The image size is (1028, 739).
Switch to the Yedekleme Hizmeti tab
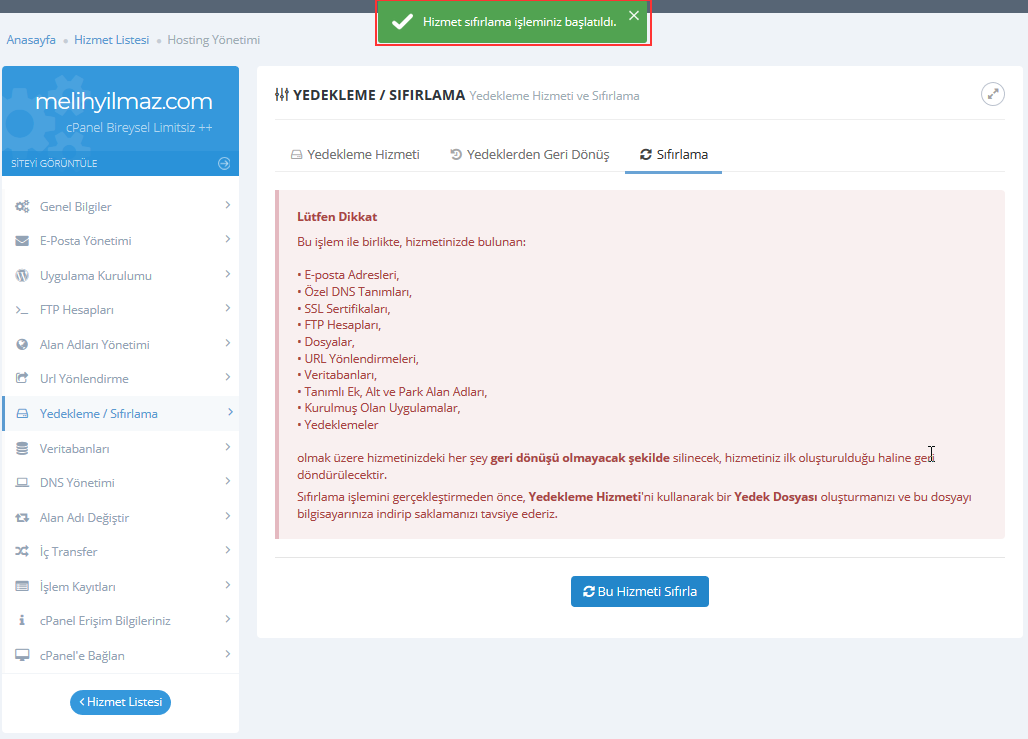coord(354,155)
